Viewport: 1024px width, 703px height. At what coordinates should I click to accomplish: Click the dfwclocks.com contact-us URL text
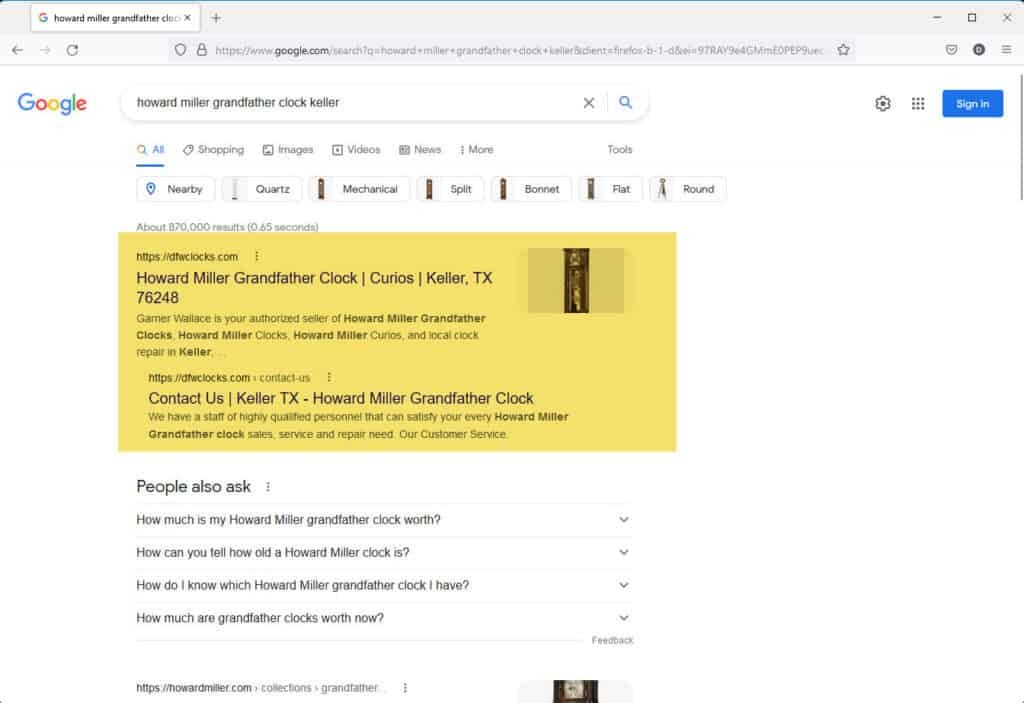pyautogui.click(x=229, y=378)
